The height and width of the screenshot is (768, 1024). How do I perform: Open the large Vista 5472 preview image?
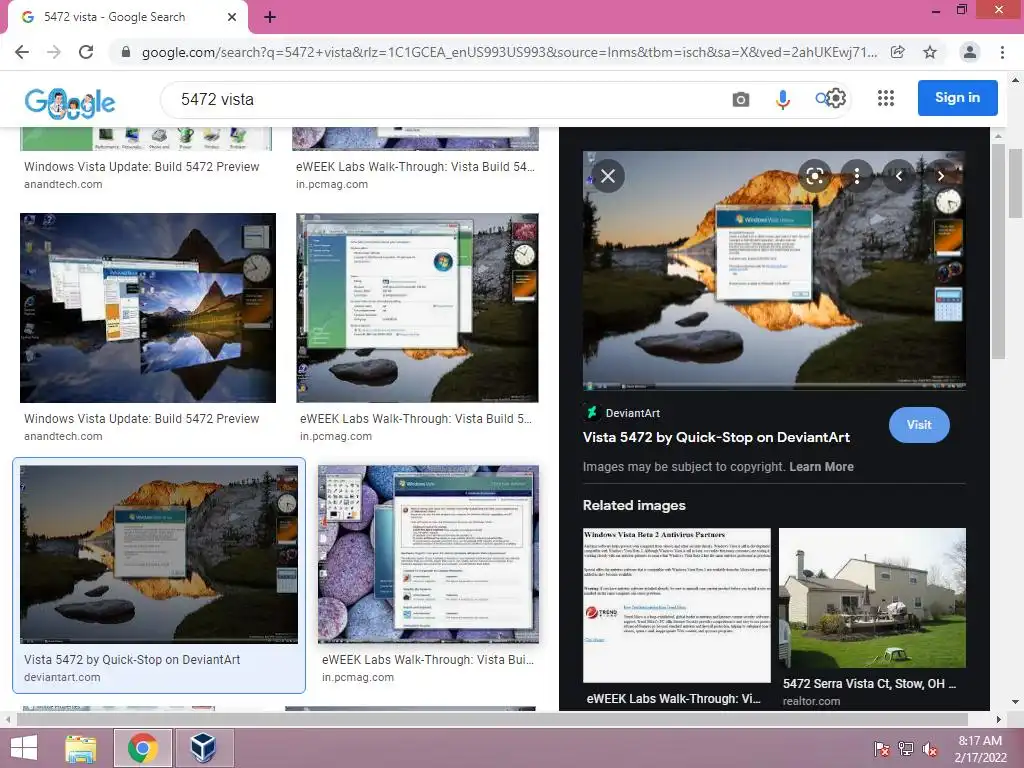coord(774,271)
